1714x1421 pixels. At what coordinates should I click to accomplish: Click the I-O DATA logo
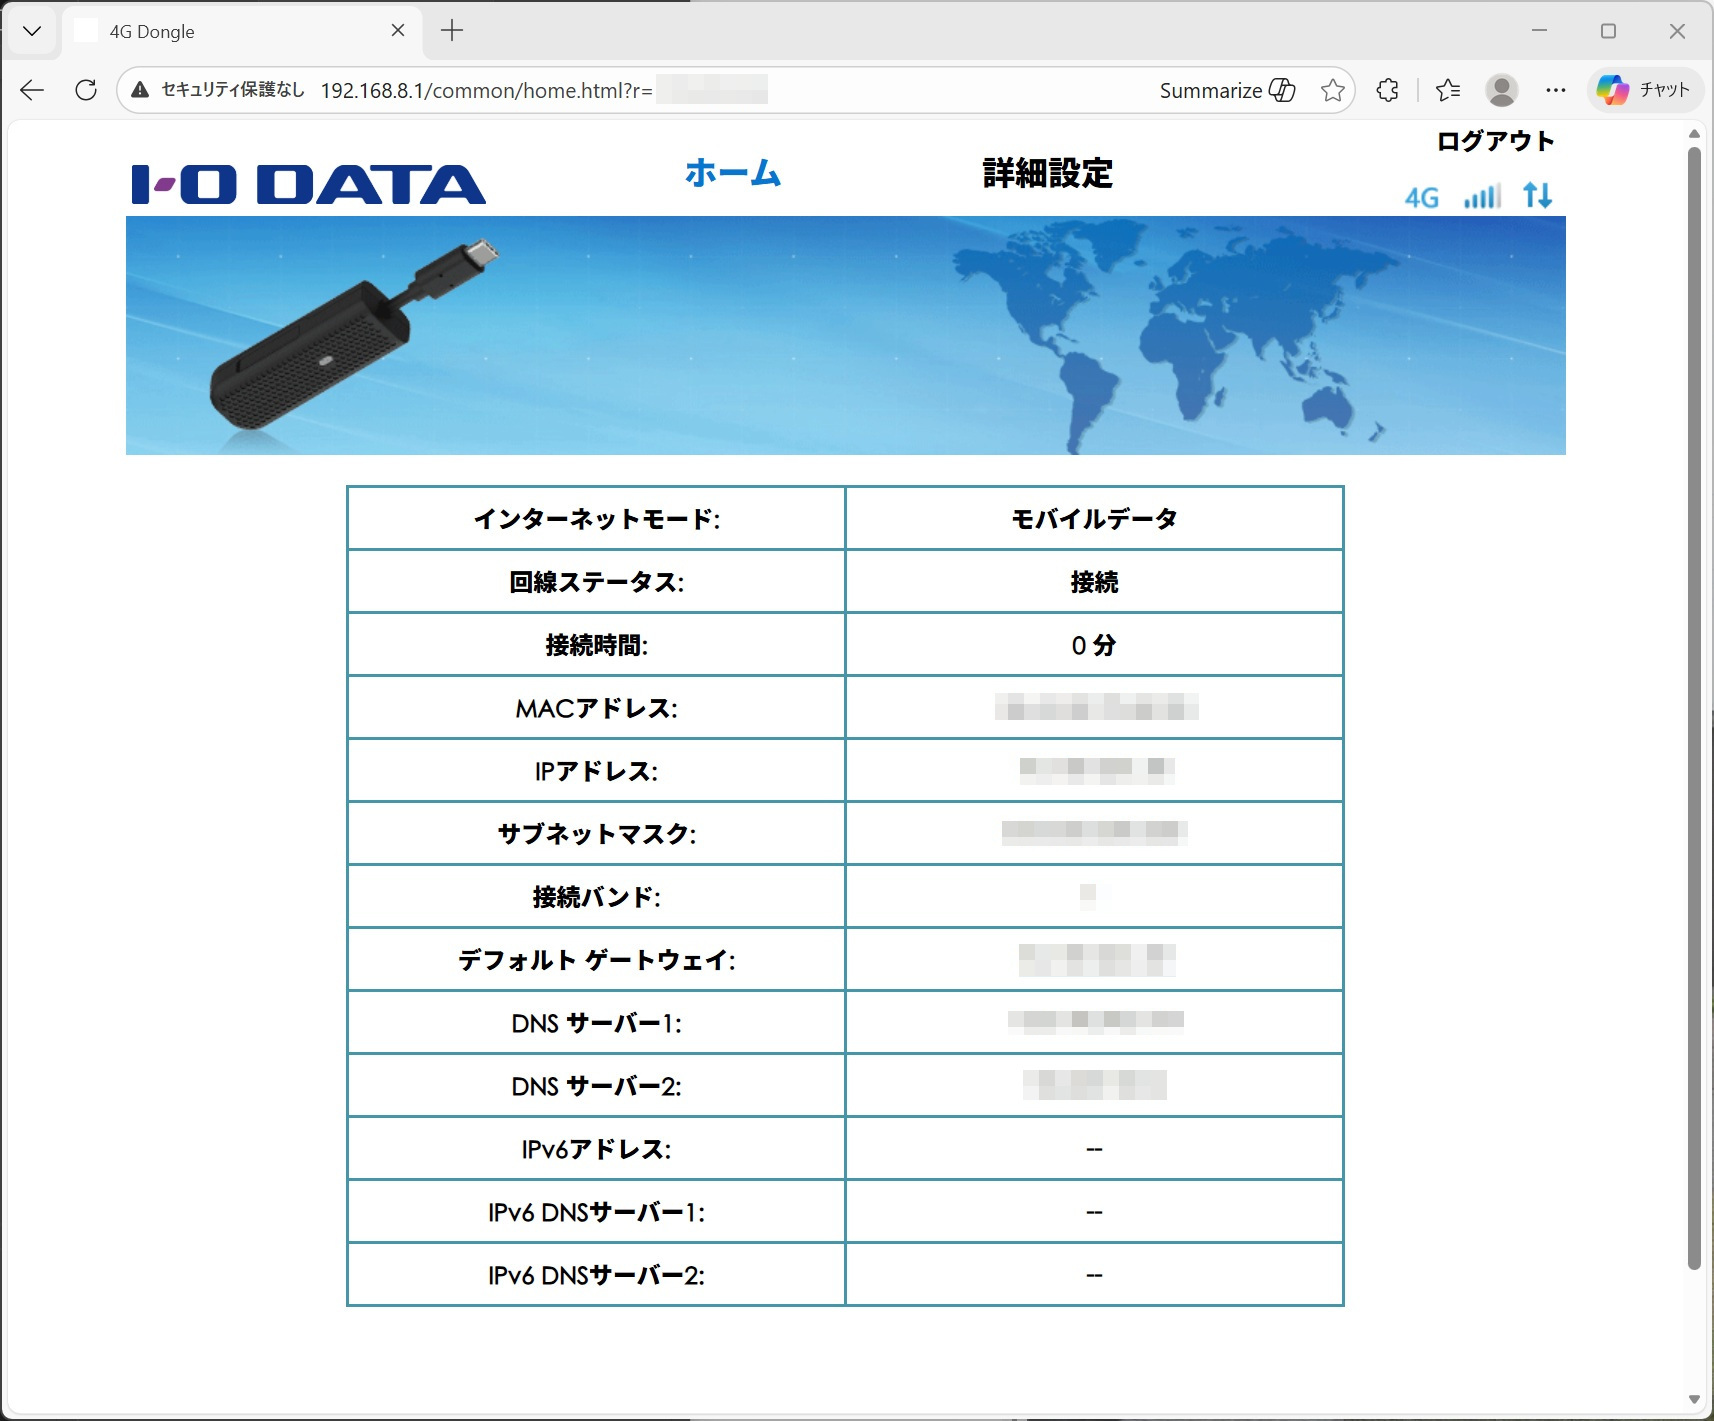pos(308,185)
